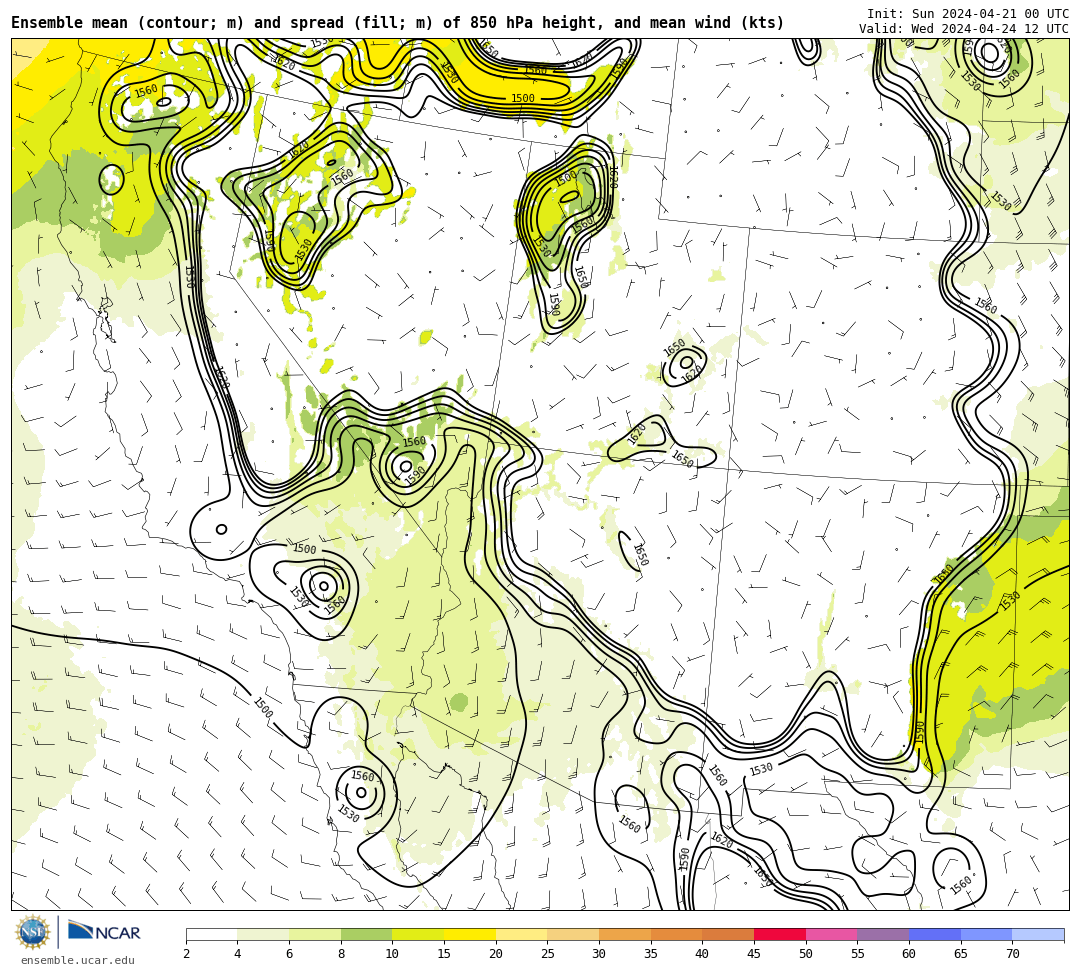Click the colorbar tick label "35"
The height and width of the screenshot is (973, 1080).
[x=651, y=954]
